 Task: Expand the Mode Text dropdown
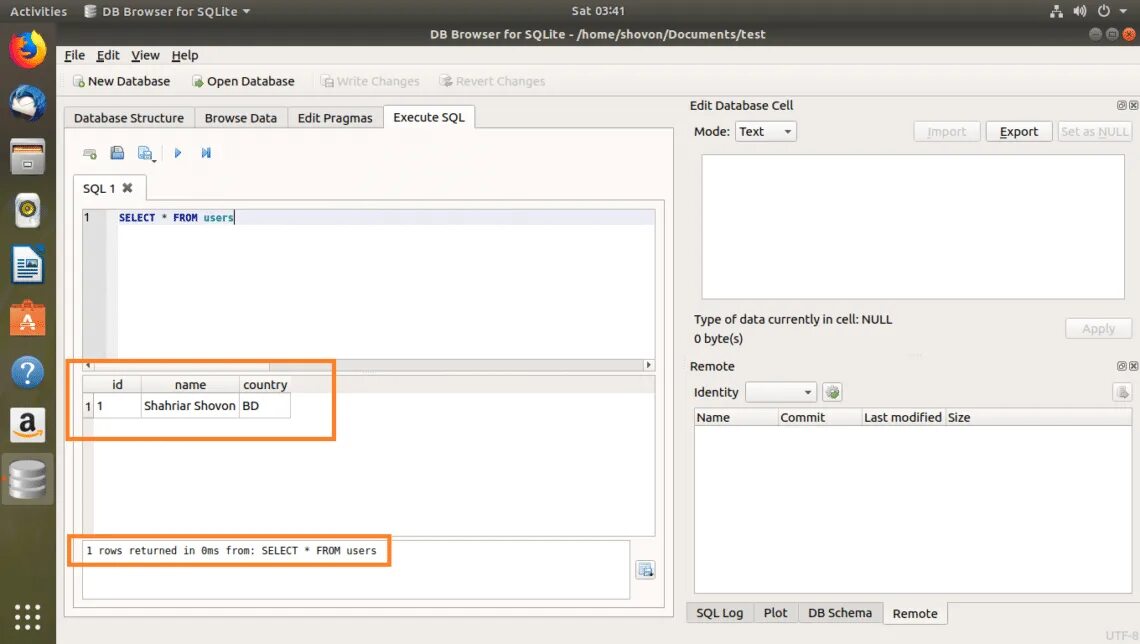coord(766,132)
